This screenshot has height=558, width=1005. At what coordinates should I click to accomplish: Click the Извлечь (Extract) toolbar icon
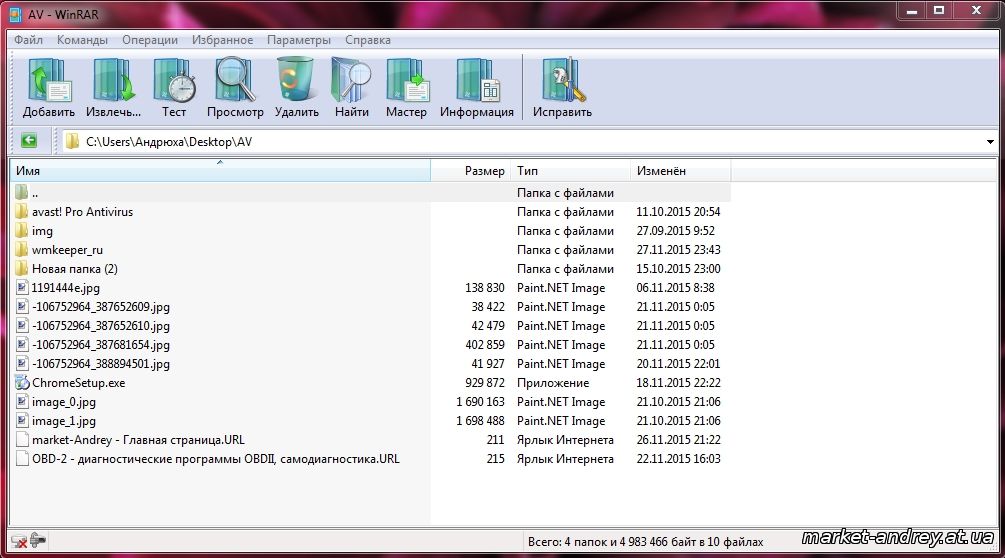click(x=113, y=87)
